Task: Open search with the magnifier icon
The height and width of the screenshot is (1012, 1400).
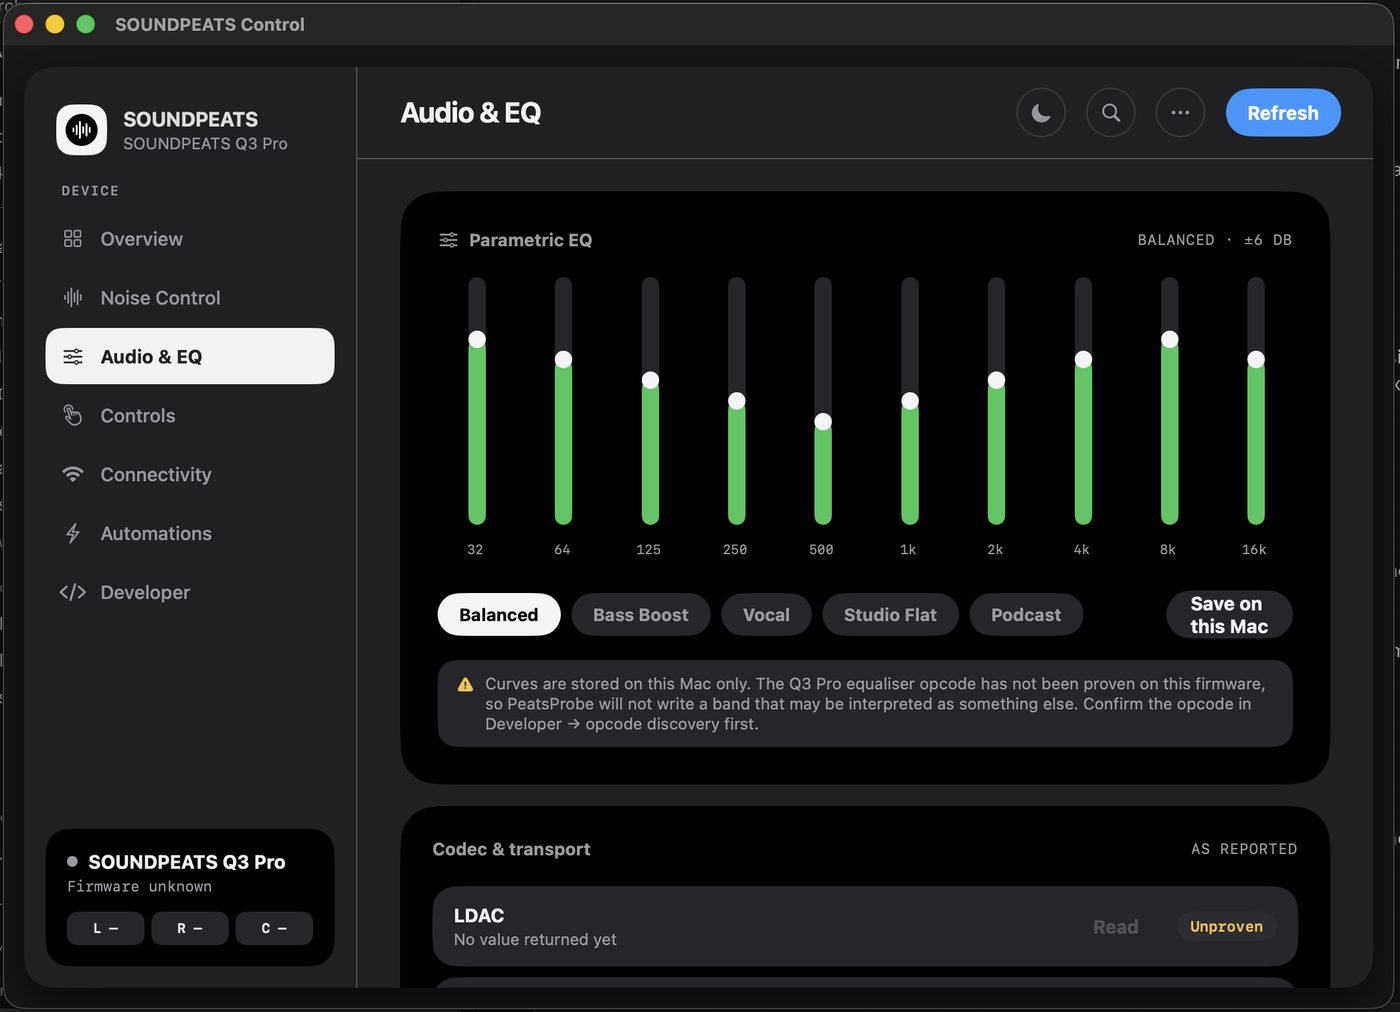Action: tap(1111, 113)
